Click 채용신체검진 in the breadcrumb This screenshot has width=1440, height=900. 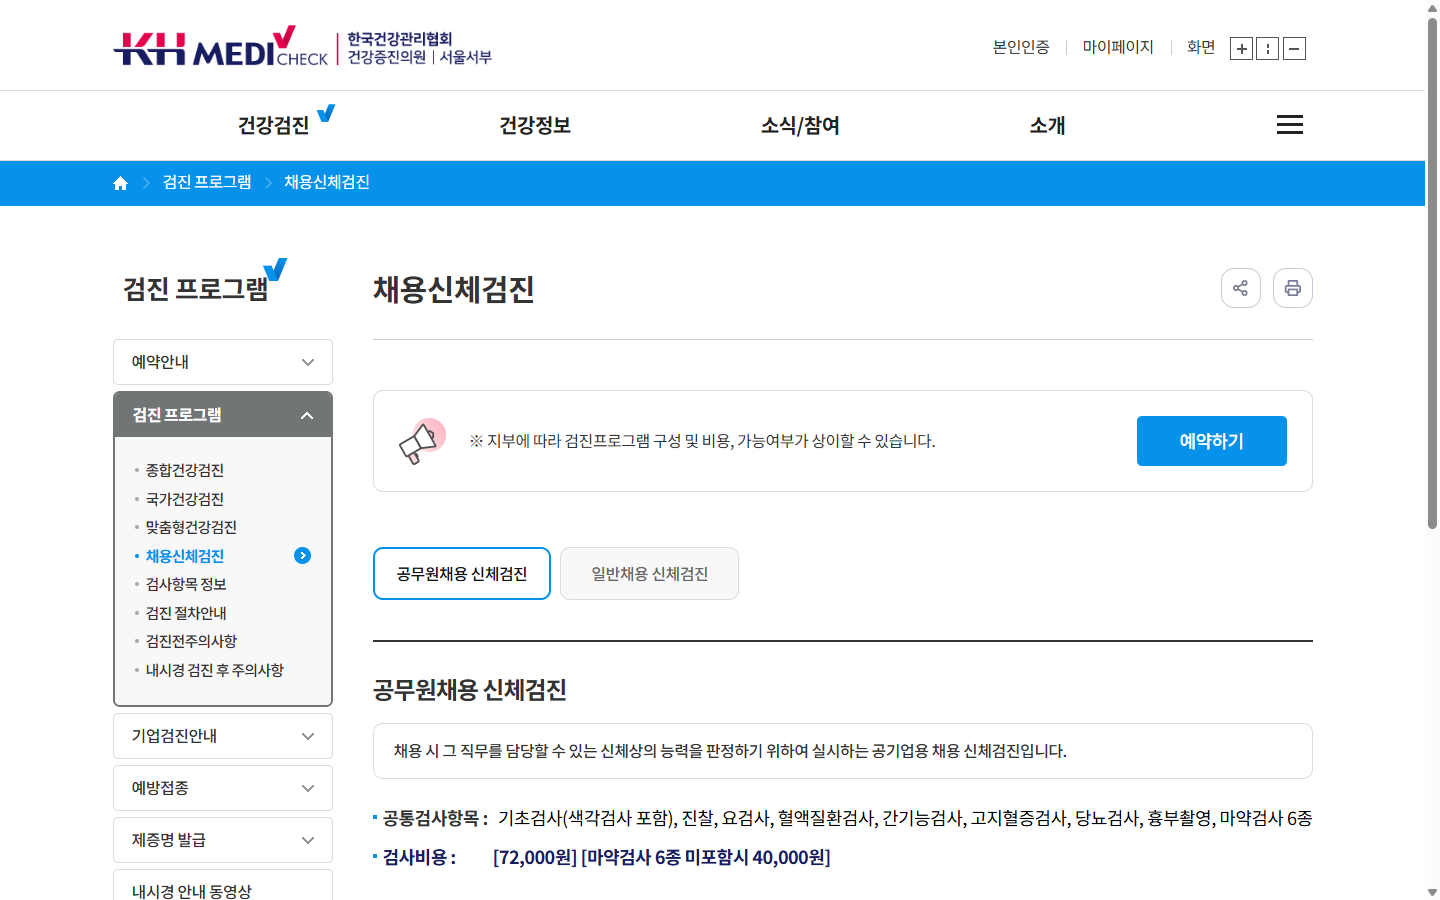327,182
